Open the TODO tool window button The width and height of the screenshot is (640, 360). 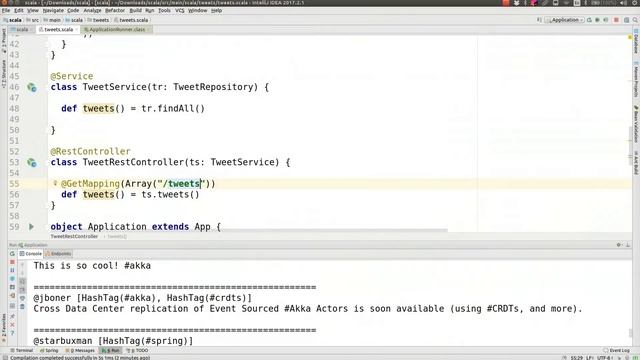138,351
